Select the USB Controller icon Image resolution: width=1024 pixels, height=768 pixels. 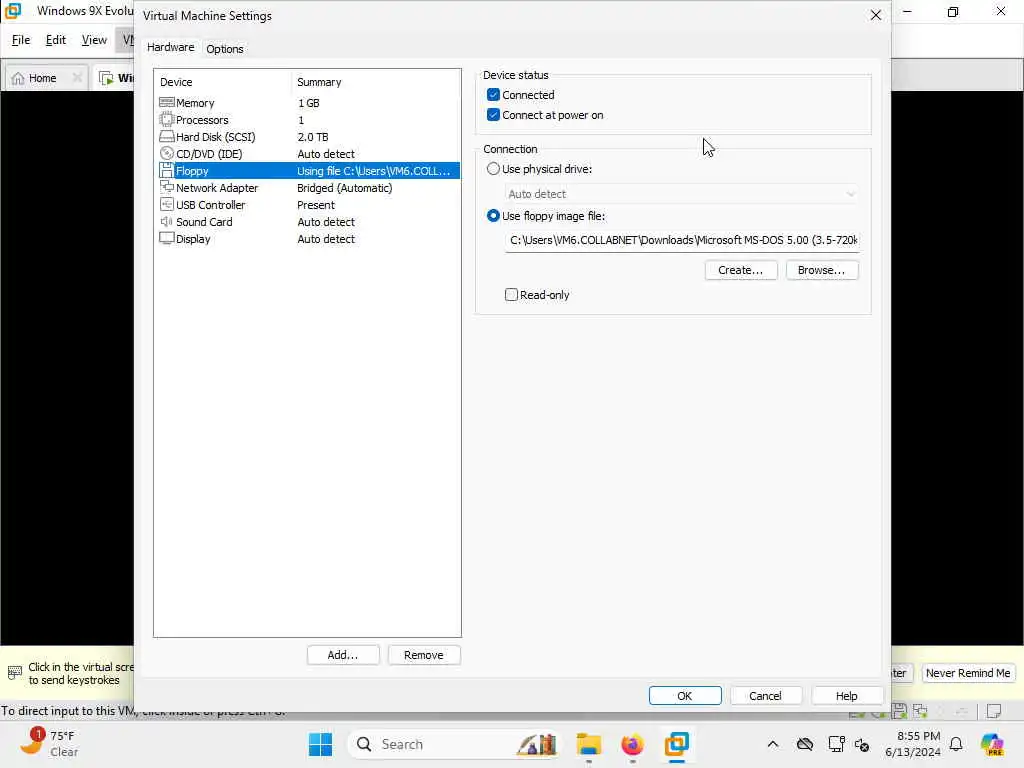click(167, 204)
